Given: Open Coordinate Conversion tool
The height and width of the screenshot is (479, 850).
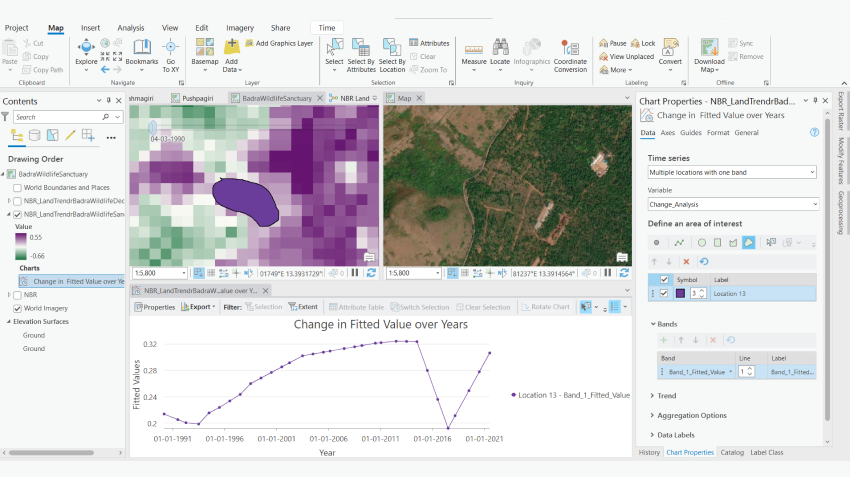Looking at the screenshot, I should coord(570,52).
